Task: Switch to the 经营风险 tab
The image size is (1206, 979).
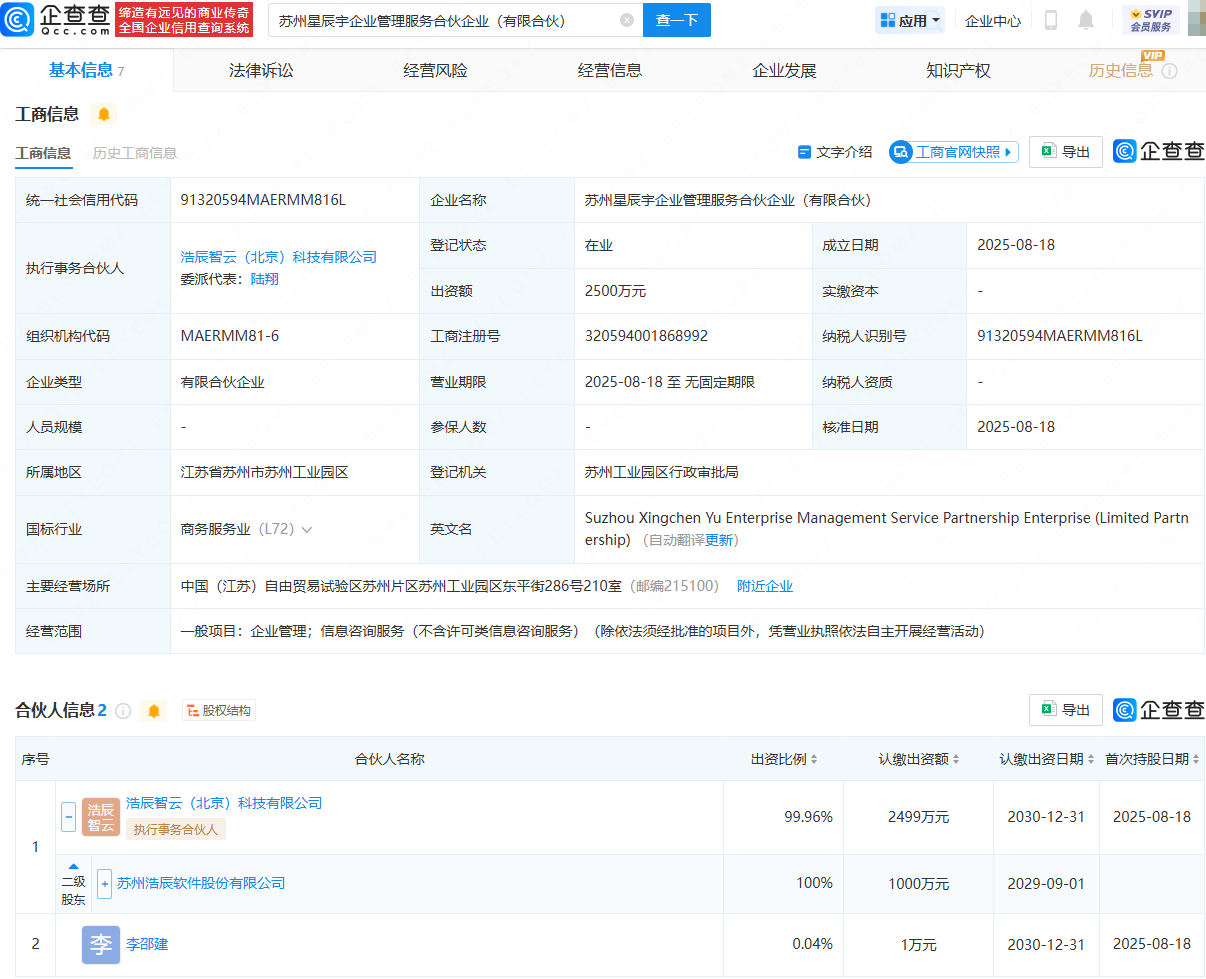Action: click(x=435, y=70)
